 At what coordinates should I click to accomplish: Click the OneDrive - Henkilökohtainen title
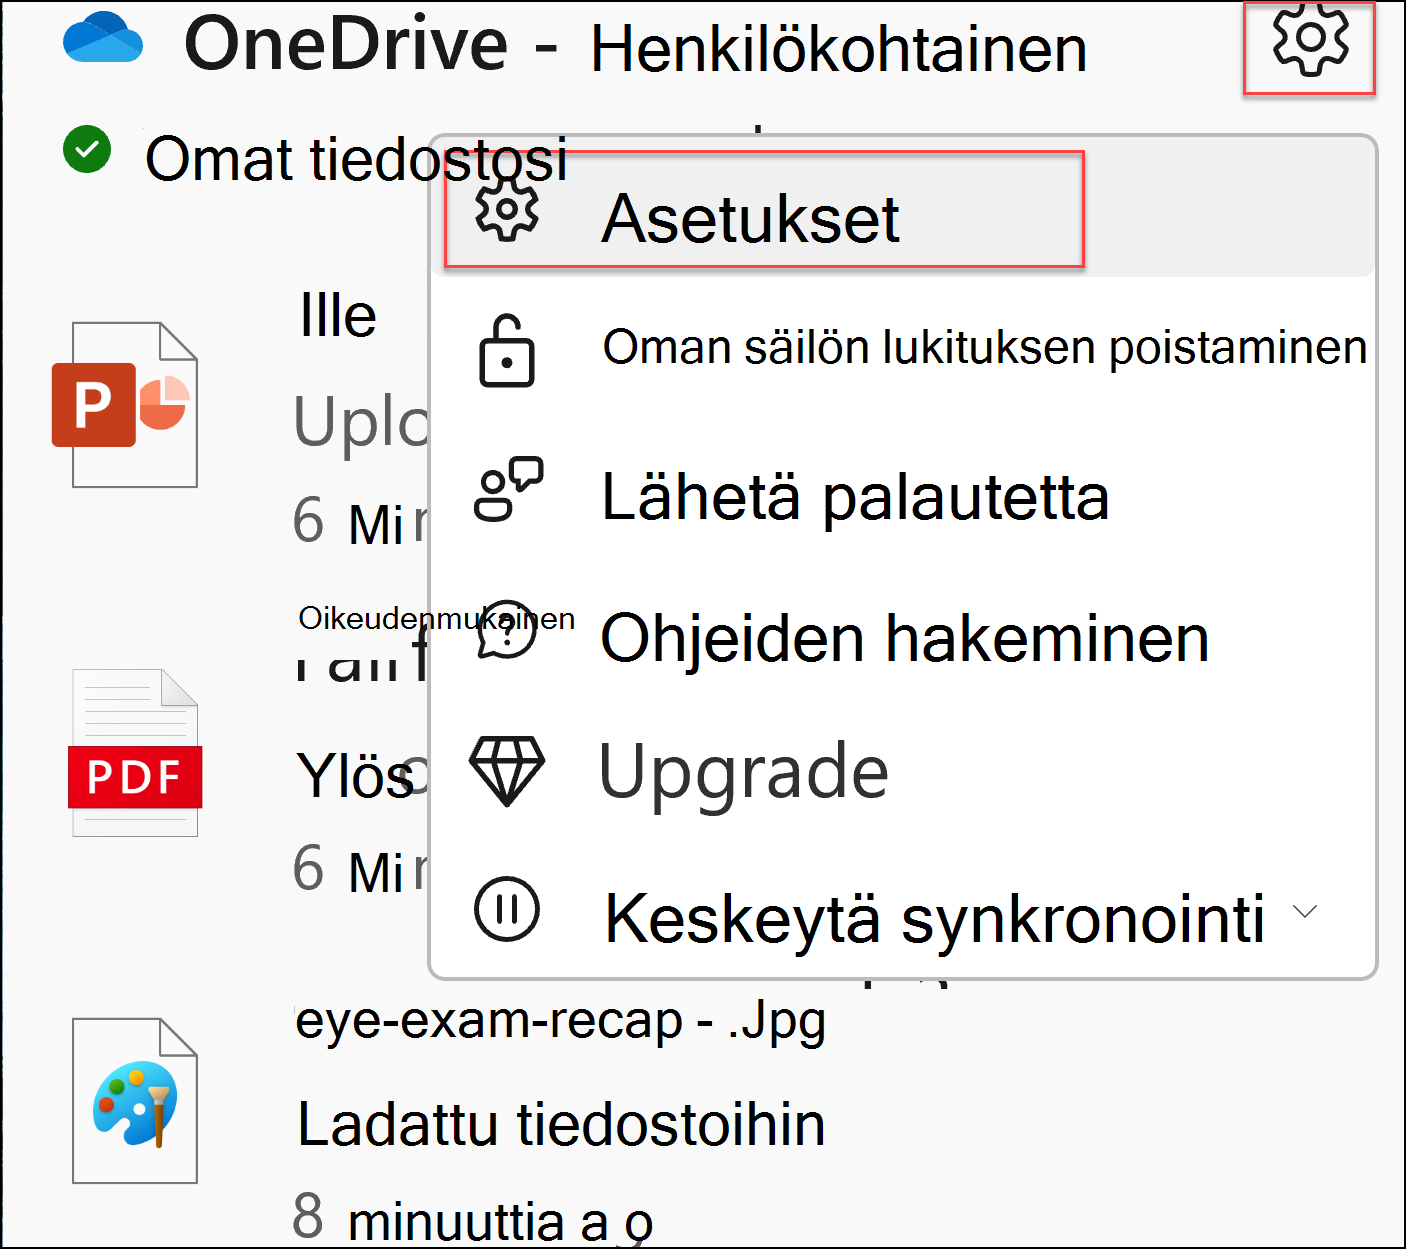coord(636,46)
